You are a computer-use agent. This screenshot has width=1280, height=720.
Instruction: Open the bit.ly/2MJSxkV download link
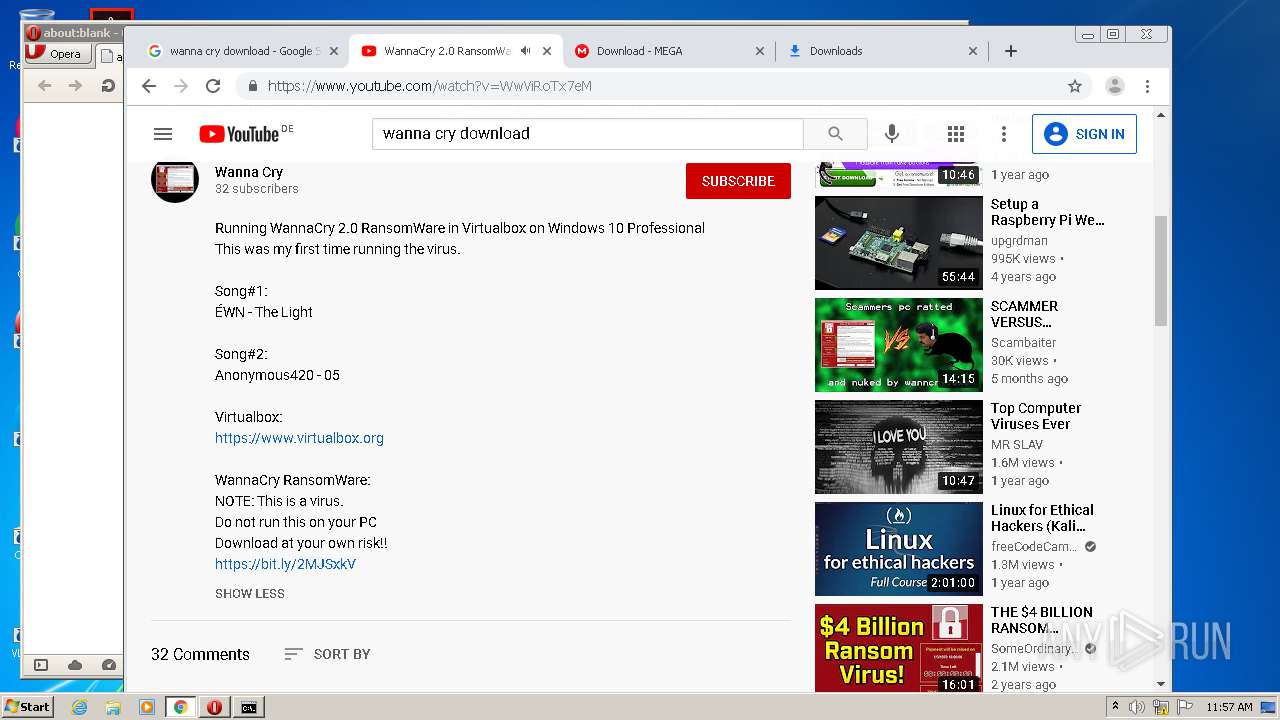(x=285, y=564)
